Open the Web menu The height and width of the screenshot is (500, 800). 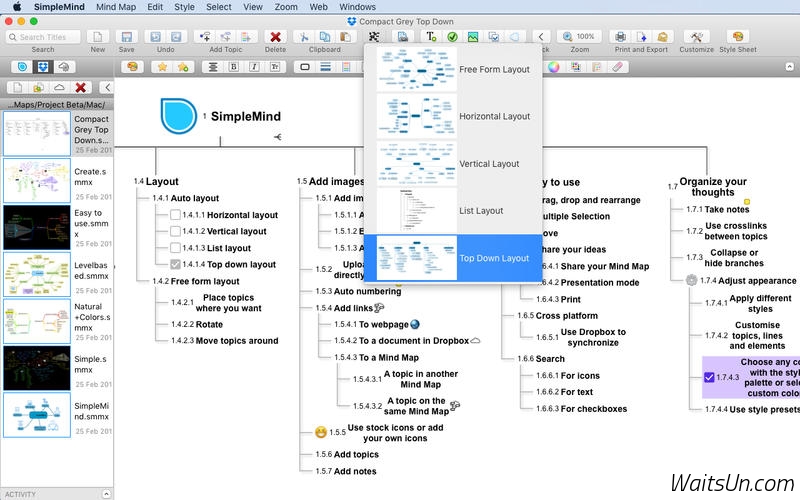pos(318,7)
